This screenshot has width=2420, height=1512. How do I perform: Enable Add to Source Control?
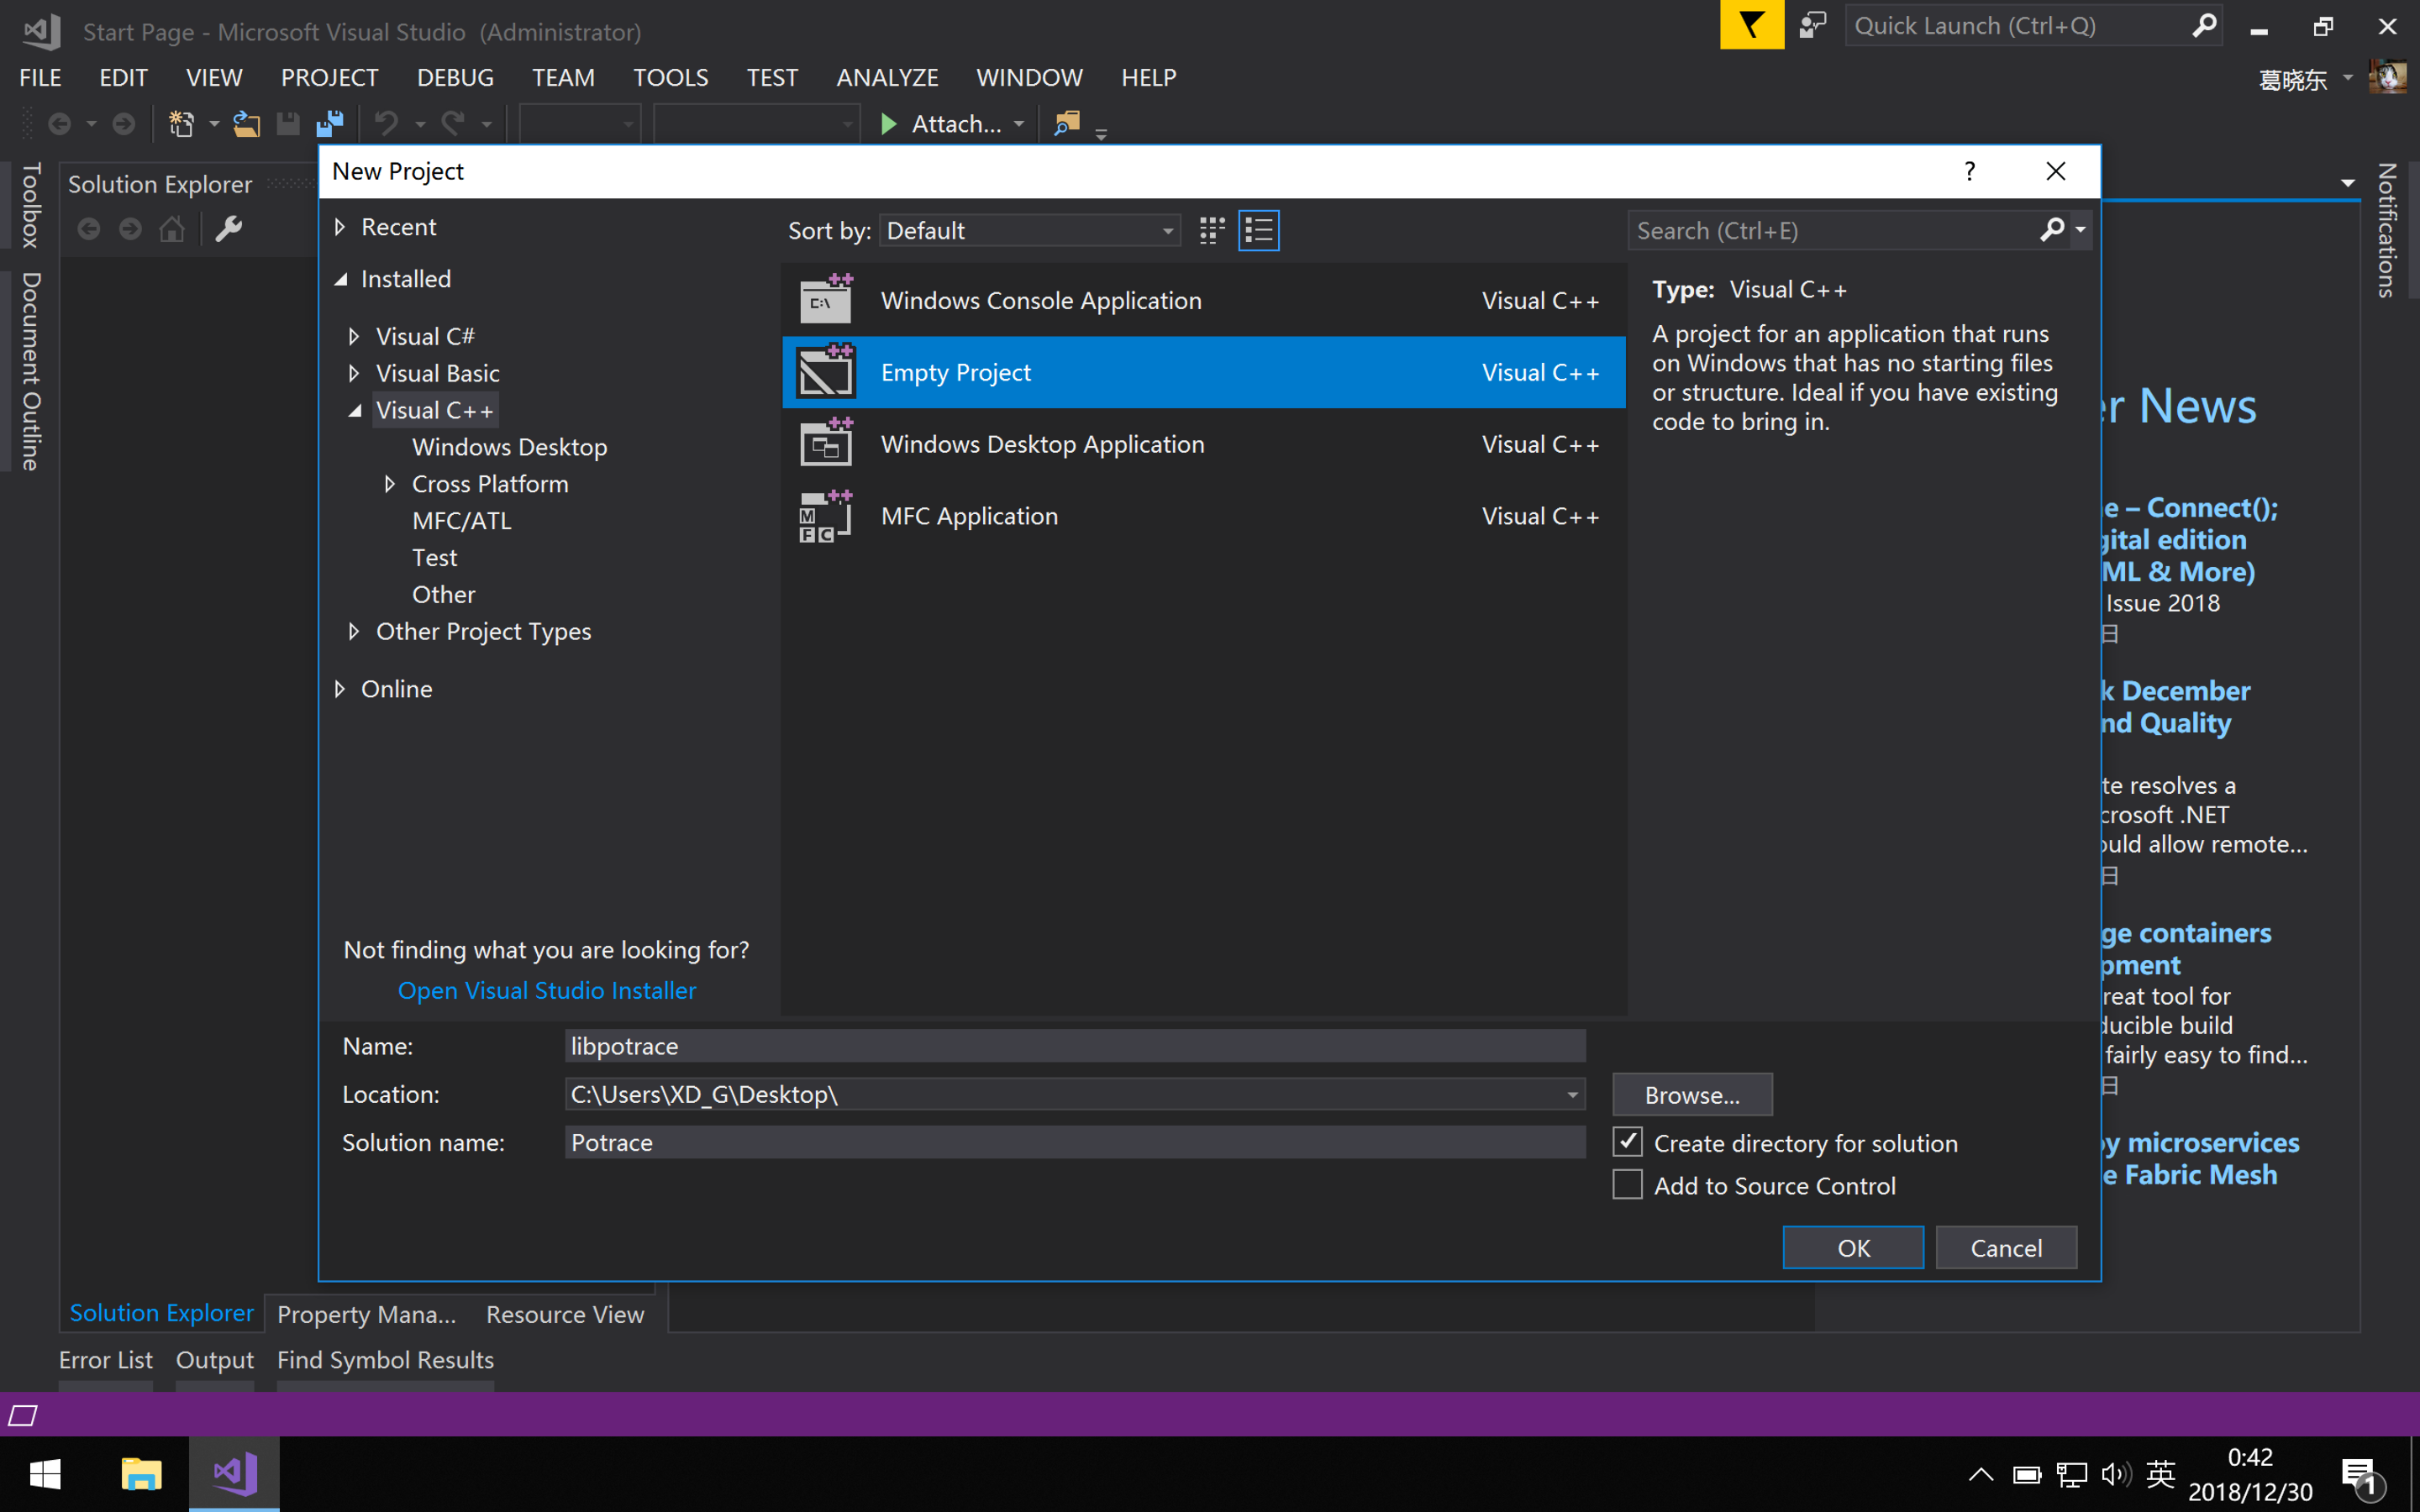pos(1627,1185)
